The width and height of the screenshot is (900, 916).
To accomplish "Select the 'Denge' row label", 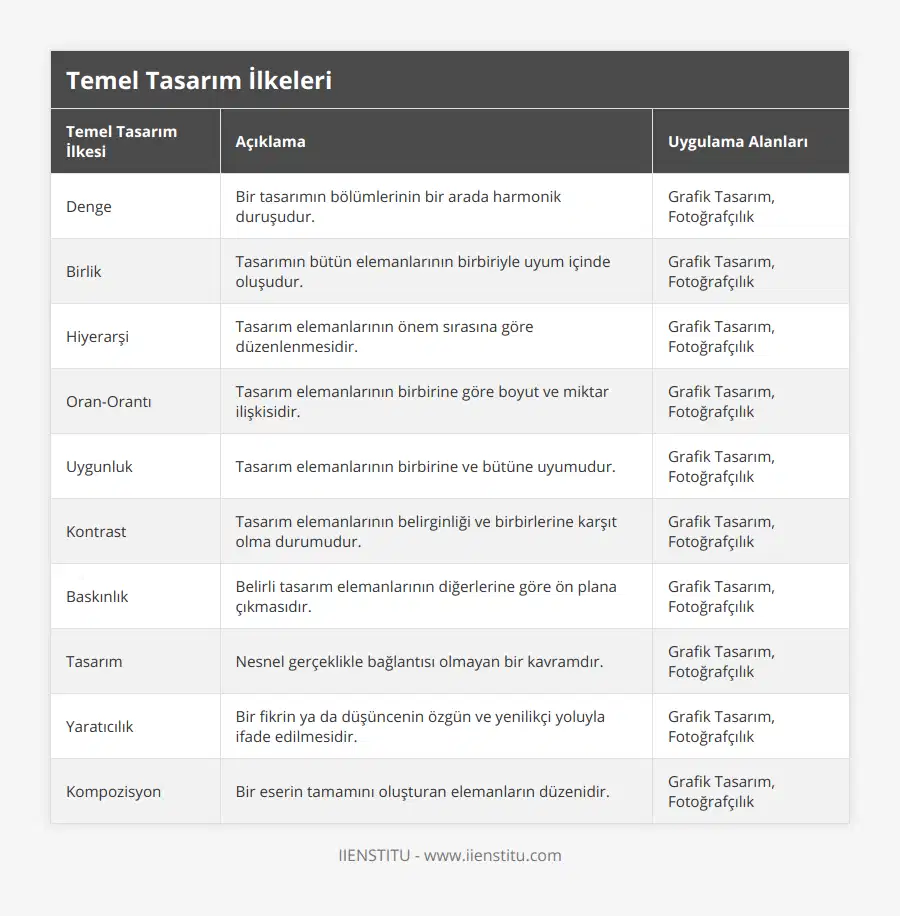I will click(89, 207).
